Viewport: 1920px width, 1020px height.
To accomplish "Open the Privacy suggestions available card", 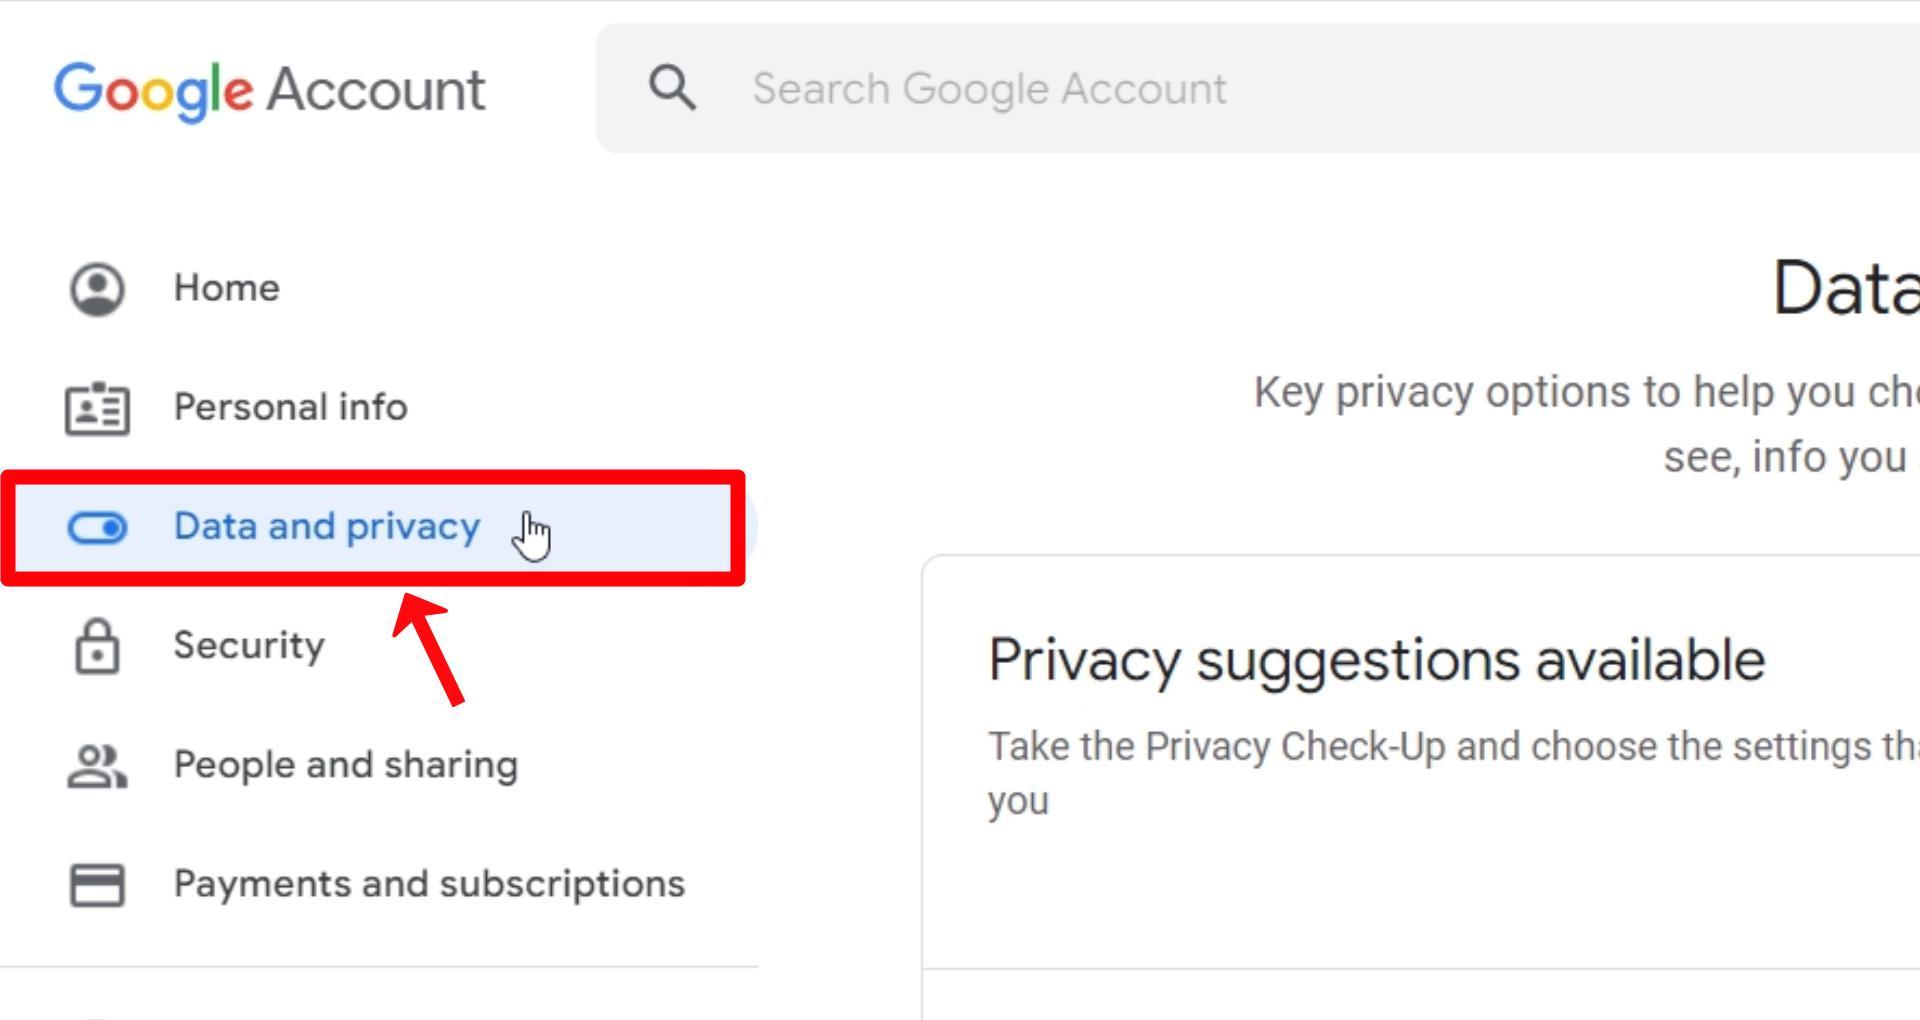I will click(x=1421, y=760).
